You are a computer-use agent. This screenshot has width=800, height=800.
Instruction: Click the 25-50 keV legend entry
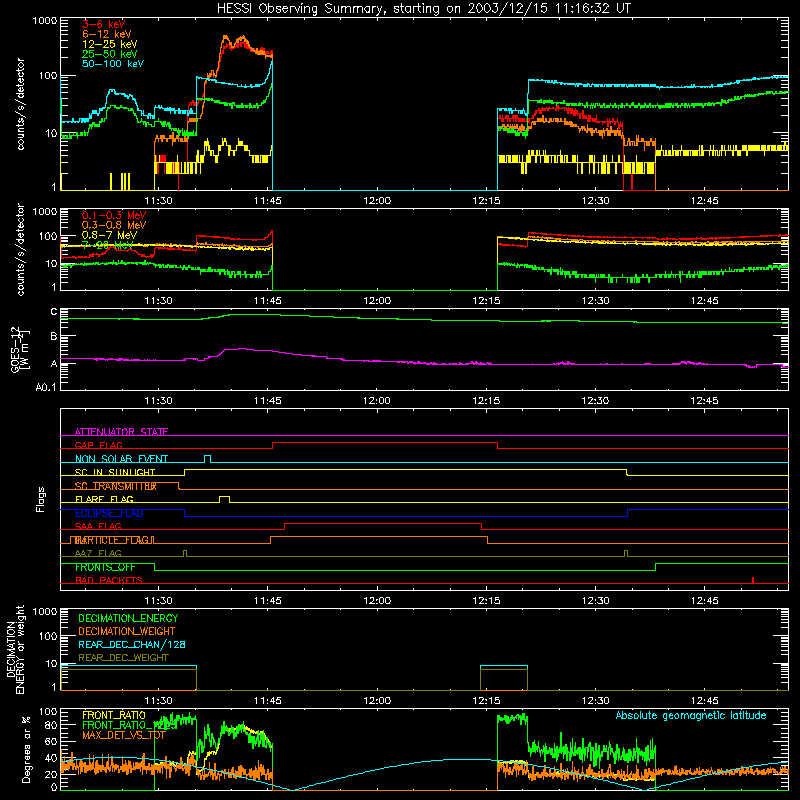(x=109, y=54)
